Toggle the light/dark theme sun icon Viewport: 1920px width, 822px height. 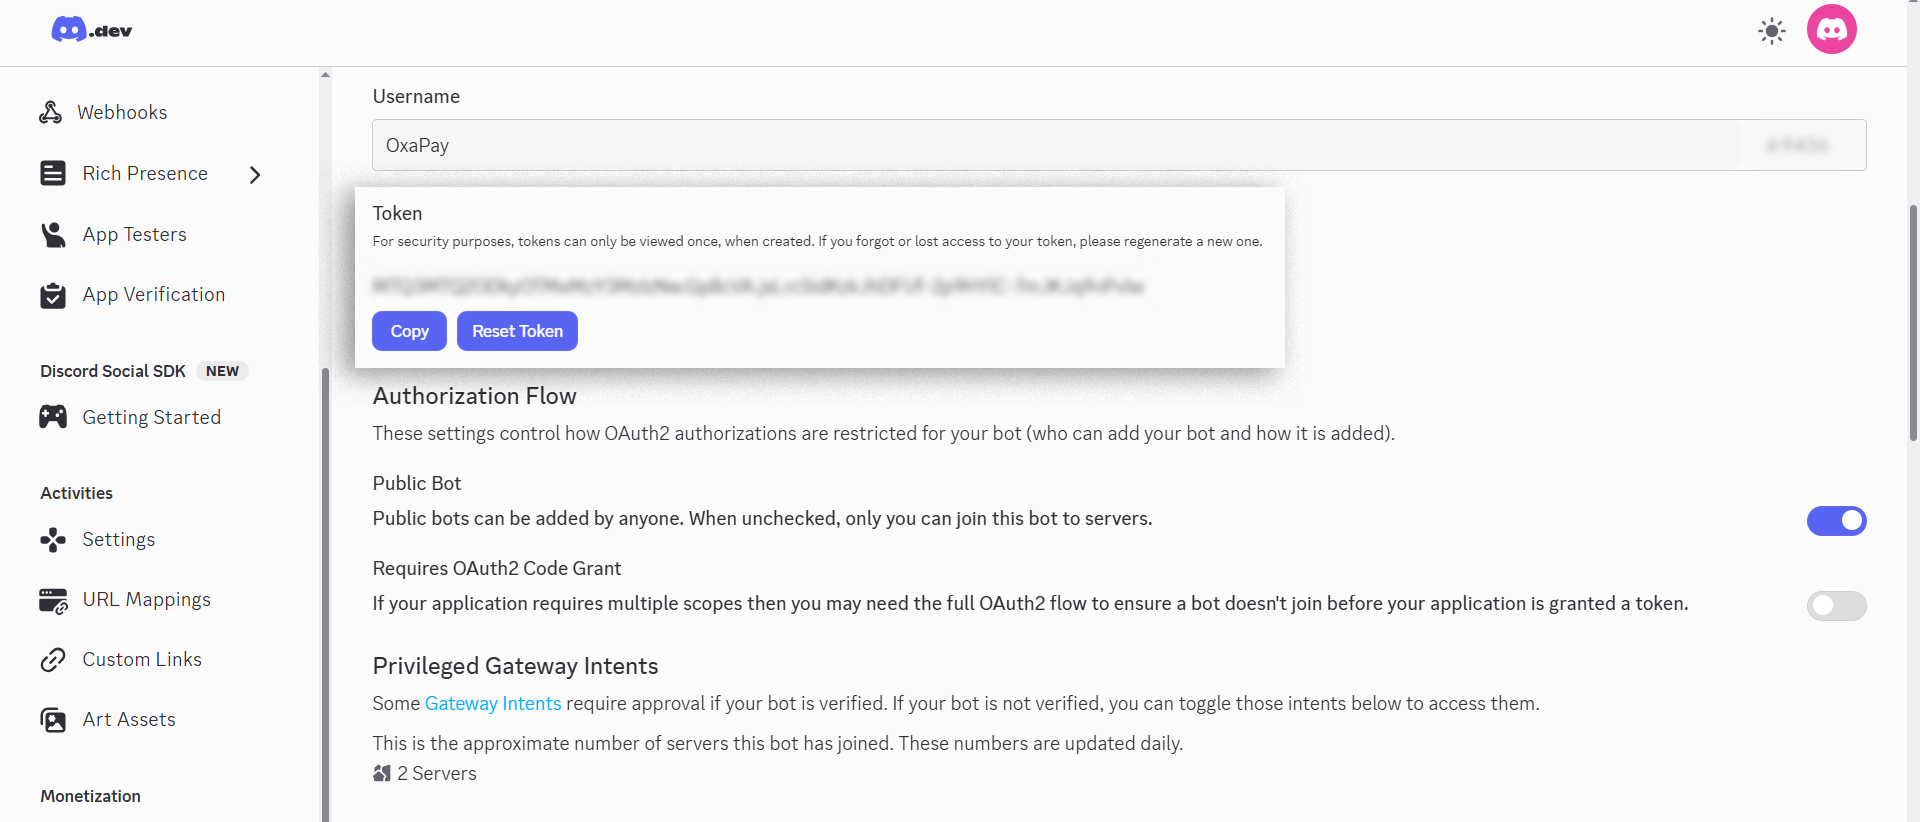(1771, 31)
